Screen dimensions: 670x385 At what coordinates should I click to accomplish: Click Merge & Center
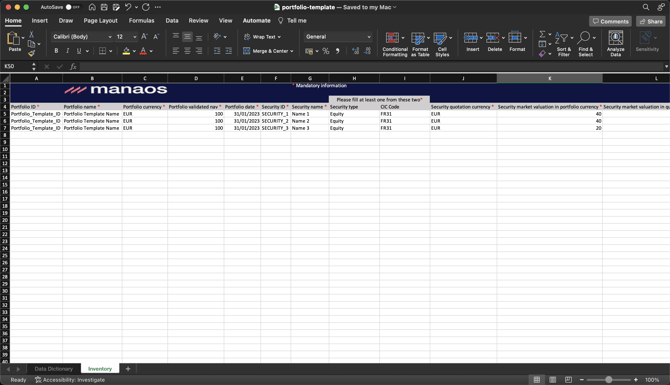pyautogui.click(x=268, y=51)
